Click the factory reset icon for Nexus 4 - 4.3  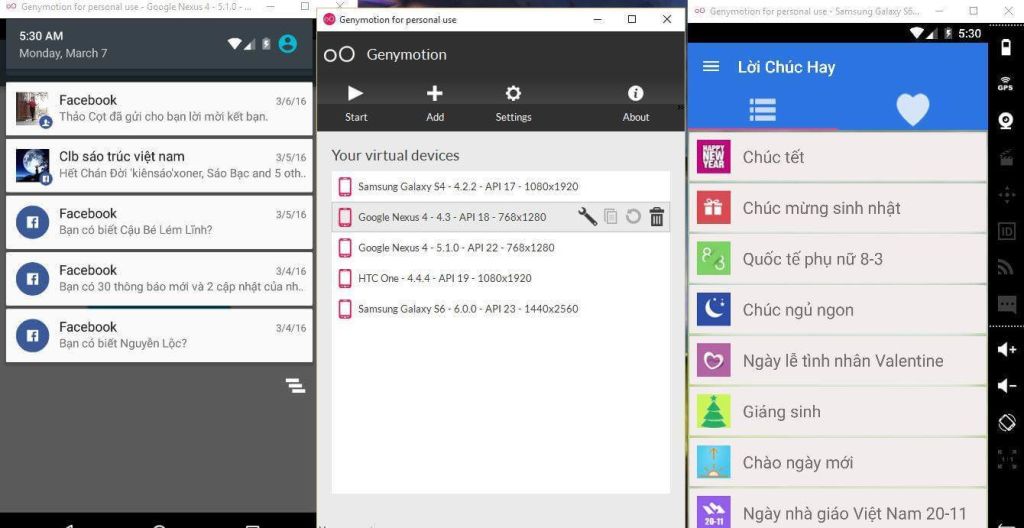coord(633,216)
